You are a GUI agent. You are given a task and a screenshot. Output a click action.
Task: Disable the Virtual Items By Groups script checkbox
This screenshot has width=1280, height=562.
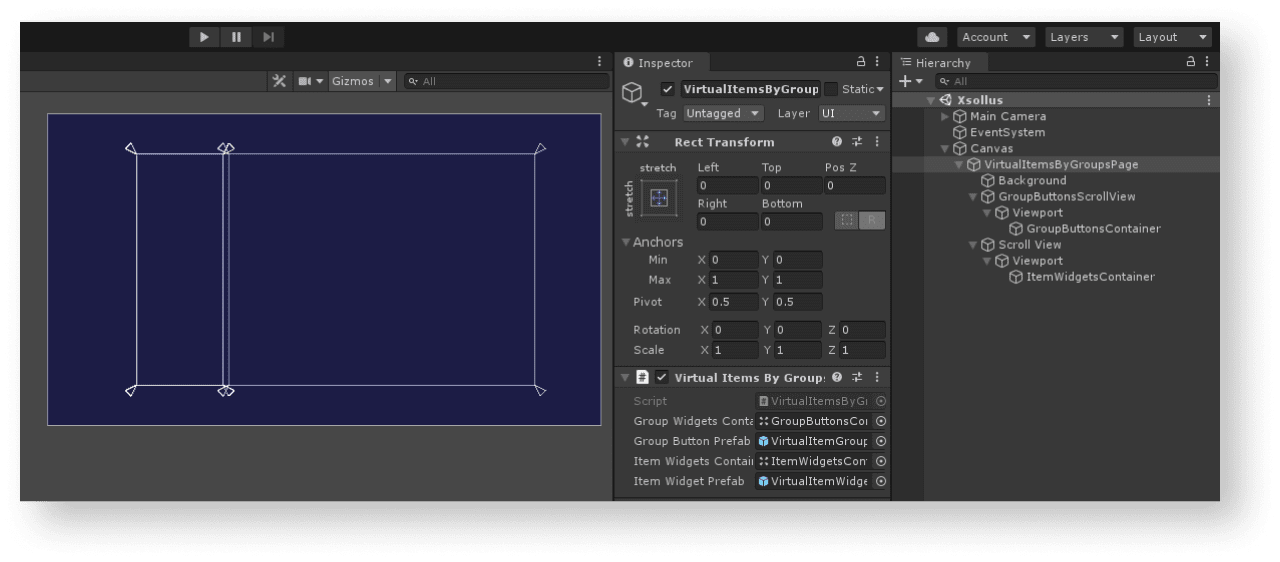coord(661,377)
